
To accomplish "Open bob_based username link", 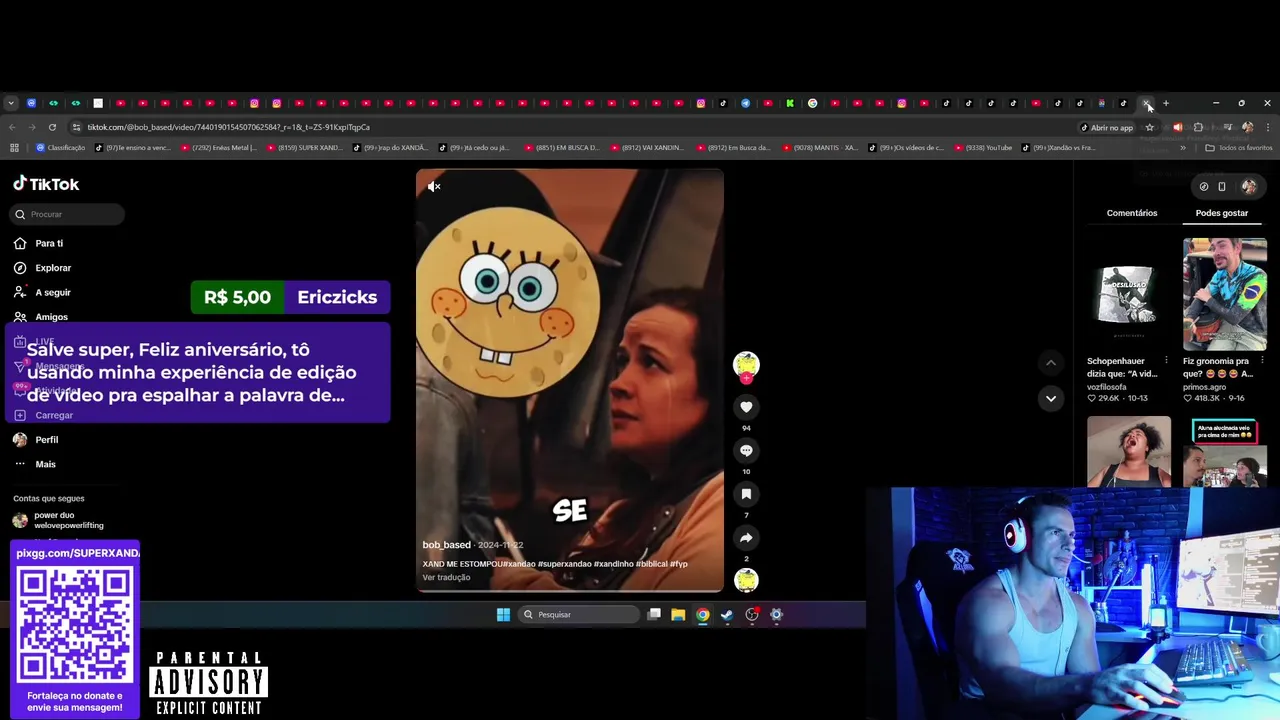I will [446, 545].
